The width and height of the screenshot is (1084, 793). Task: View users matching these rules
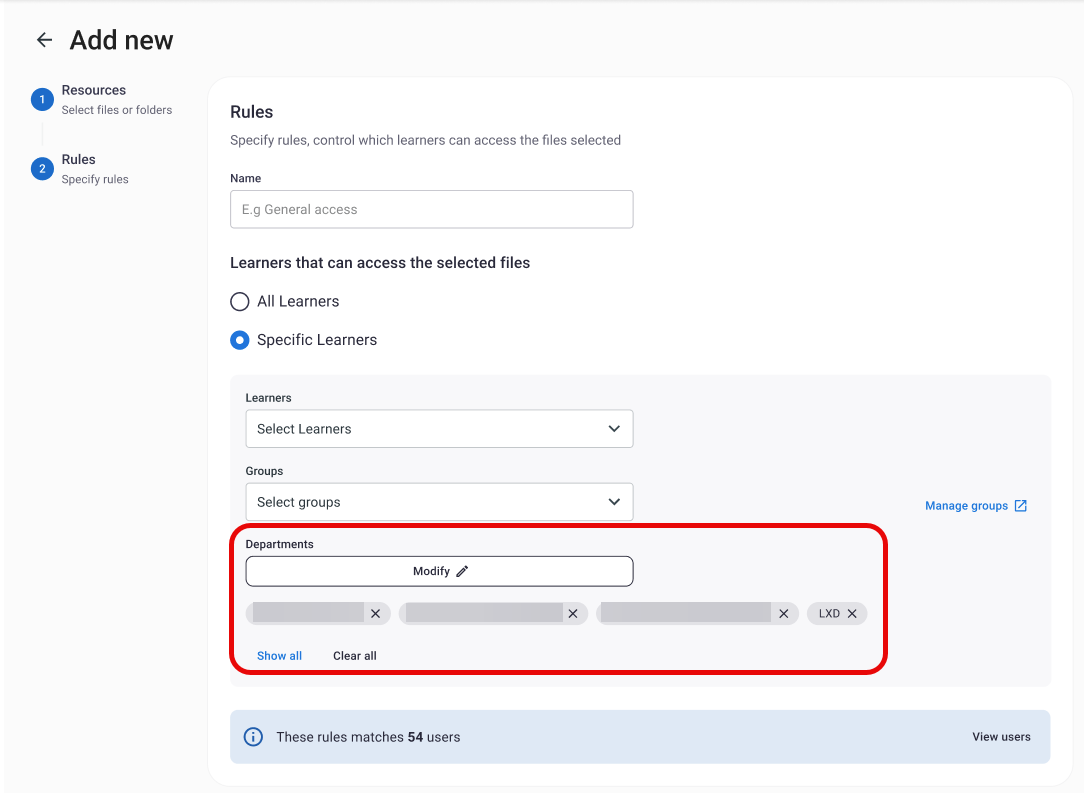tap(1001, 737)
